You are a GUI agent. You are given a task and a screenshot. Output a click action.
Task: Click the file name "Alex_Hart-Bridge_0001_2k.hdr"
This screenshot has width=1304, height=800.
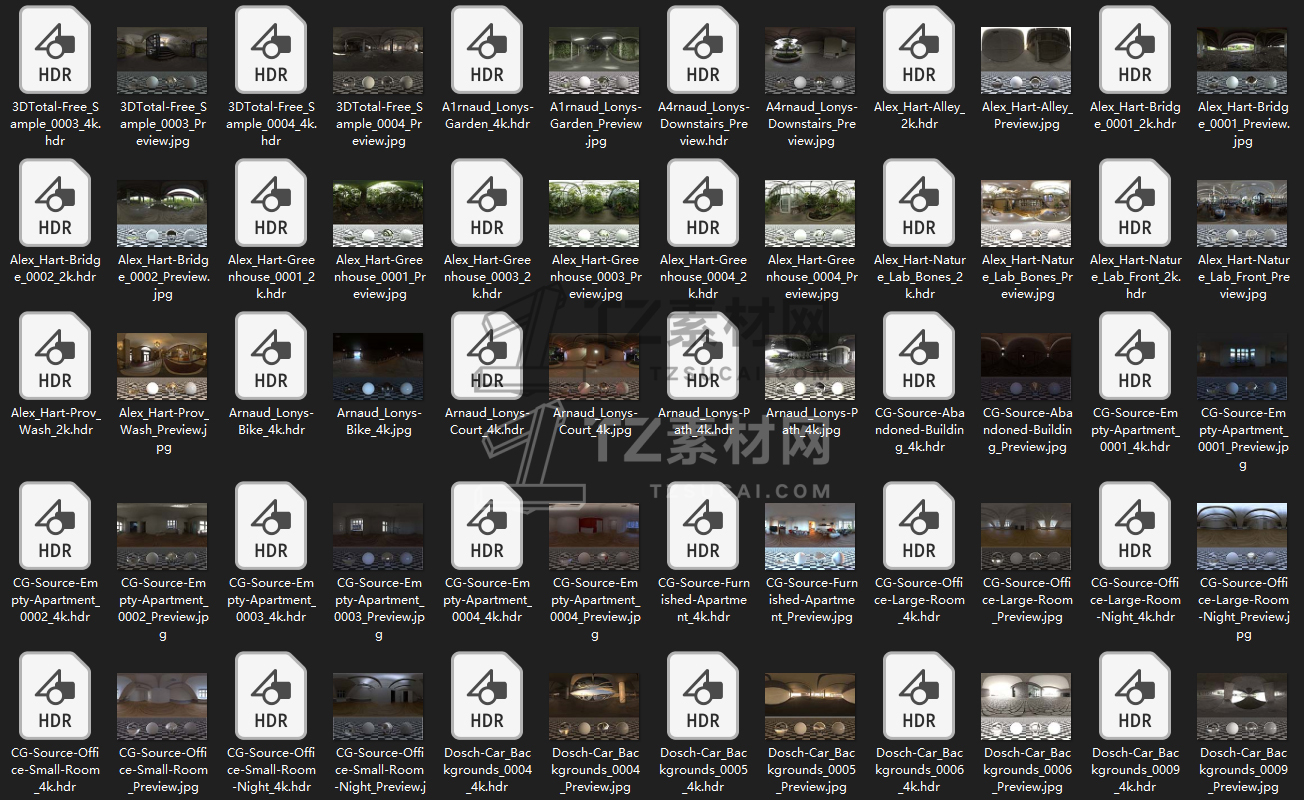click(x=1135, y=116)
